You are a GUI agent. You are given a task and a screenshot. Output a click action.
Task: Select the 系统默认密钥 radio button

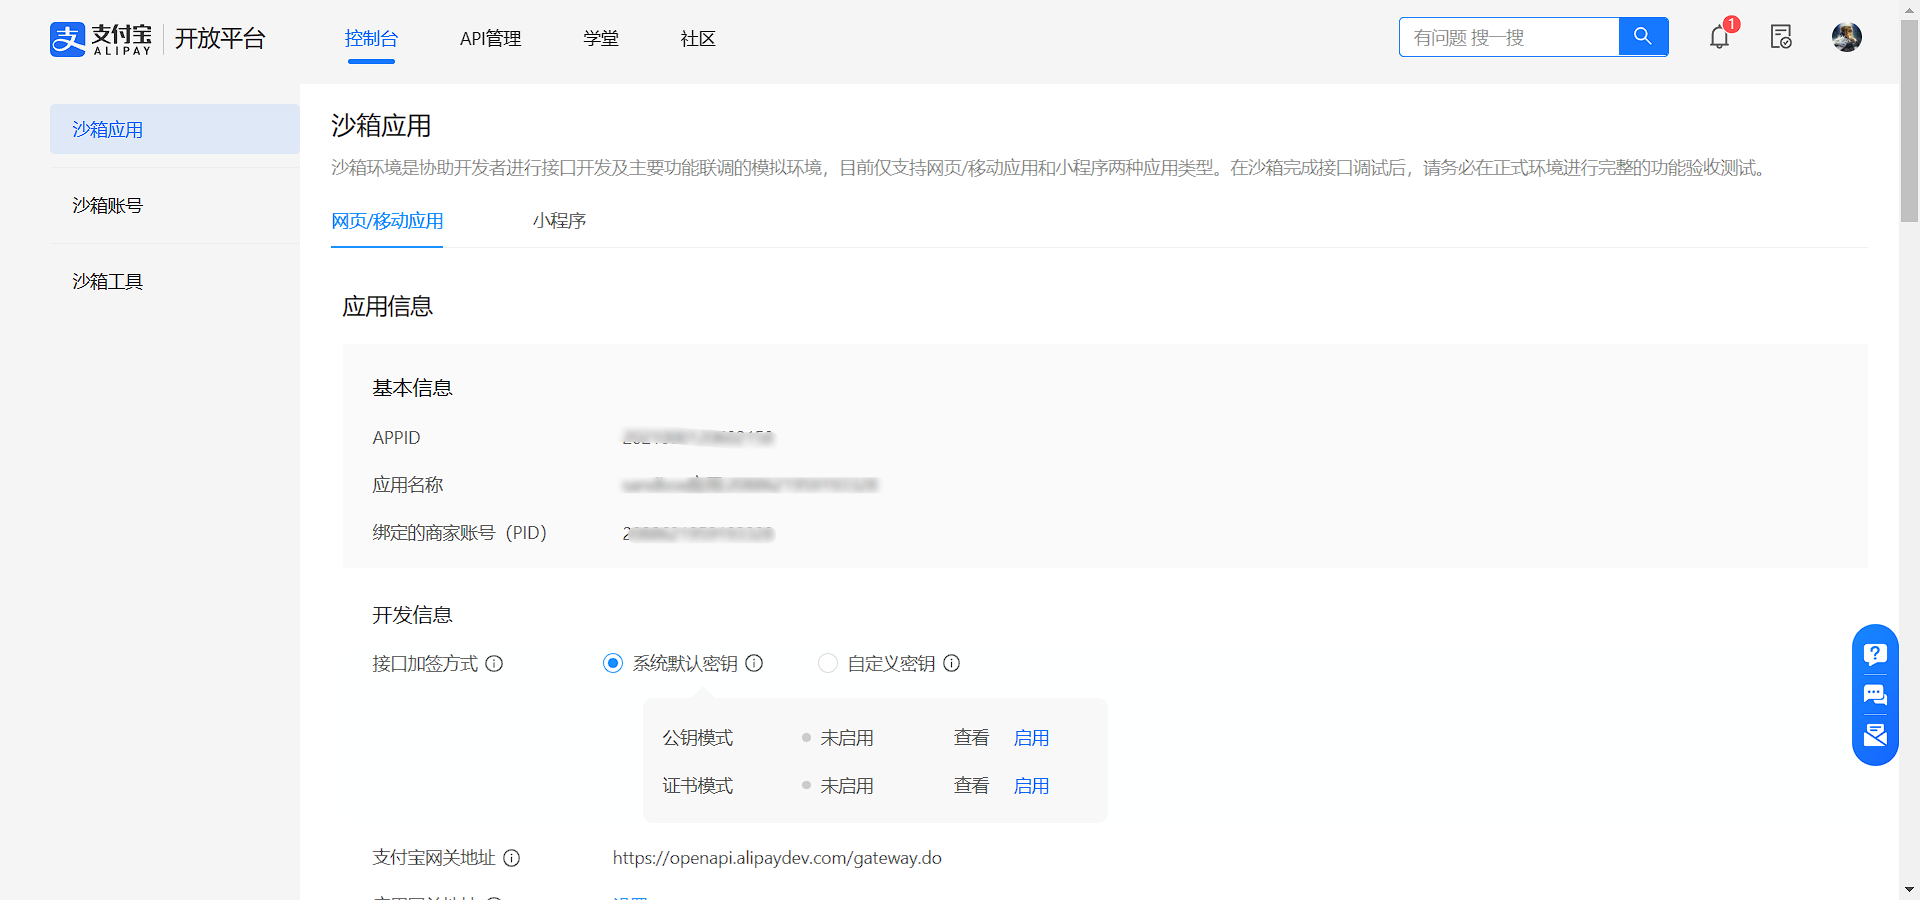[x=613, y=663]
